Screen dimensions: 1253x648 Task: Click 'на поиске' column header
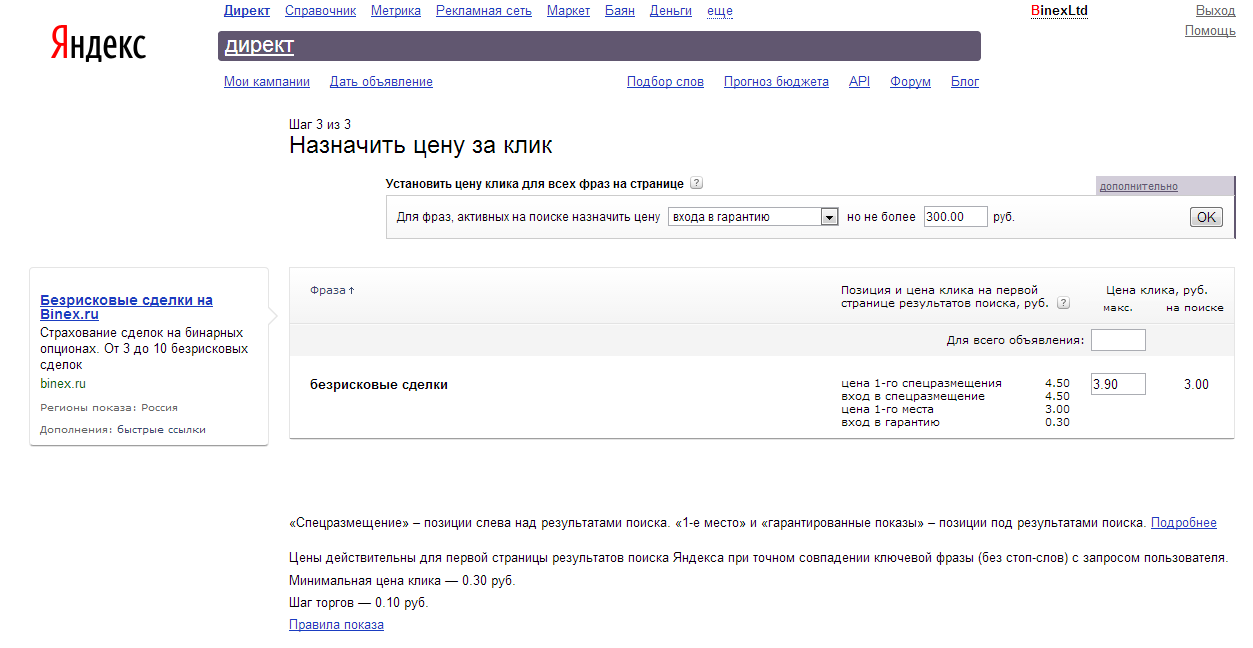pos(1195,308)
